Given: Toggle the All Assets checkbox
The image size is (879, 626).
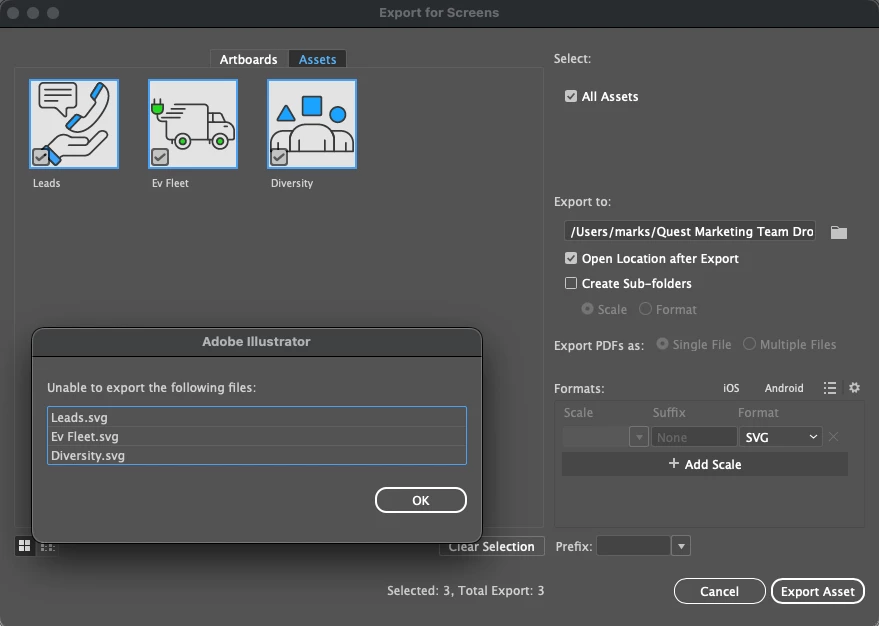Looking at the screenshot, I should tap(571, 96).
